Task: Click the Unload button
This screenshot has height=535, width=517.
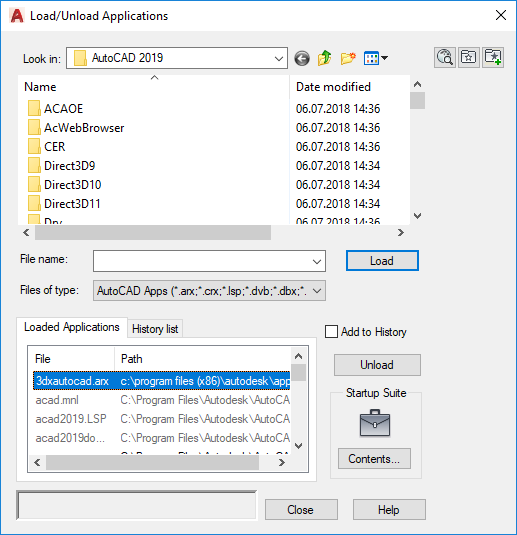Action: pyautogui.click(x=377, y=365)
